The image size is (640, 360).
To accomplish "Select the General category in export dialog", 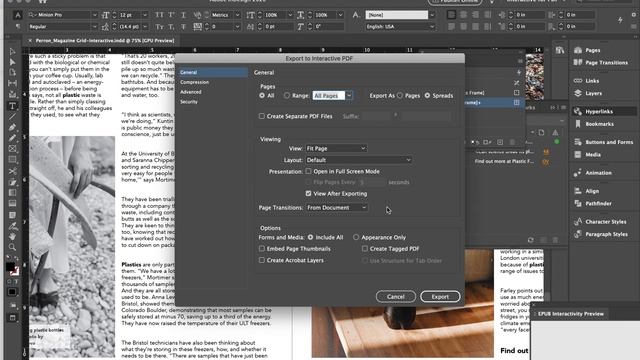I will [x=213, y=72].
